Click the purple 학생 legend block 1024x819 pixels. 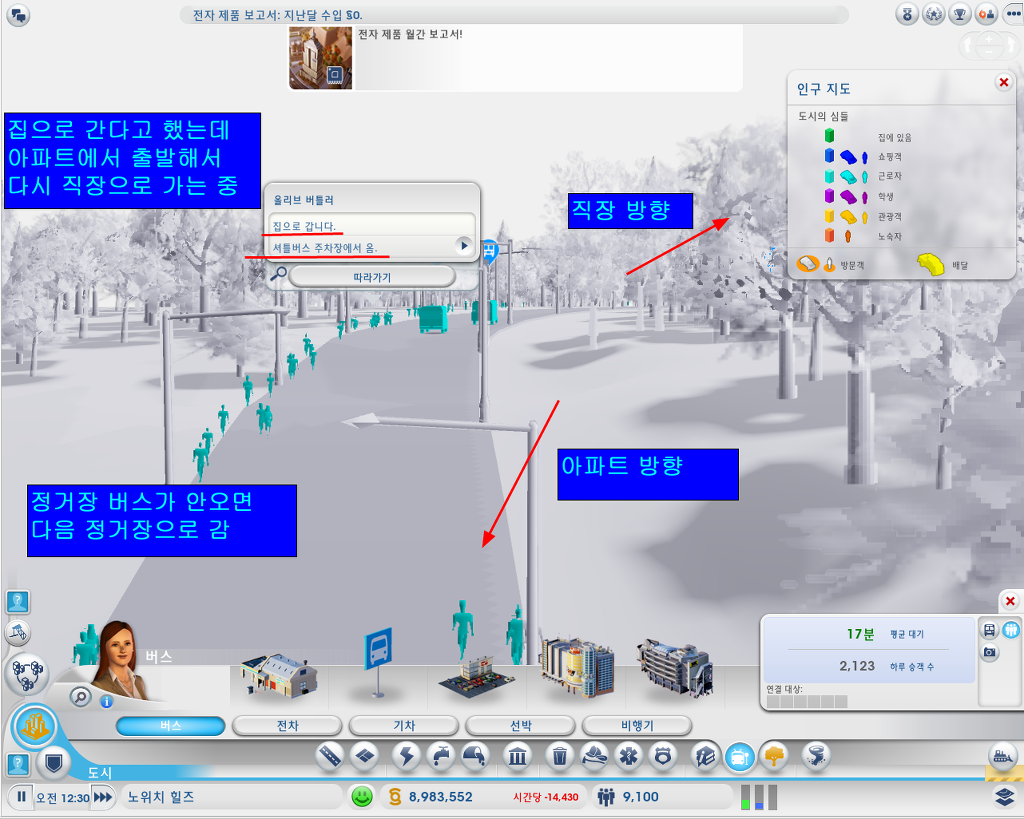coord(829,196)
